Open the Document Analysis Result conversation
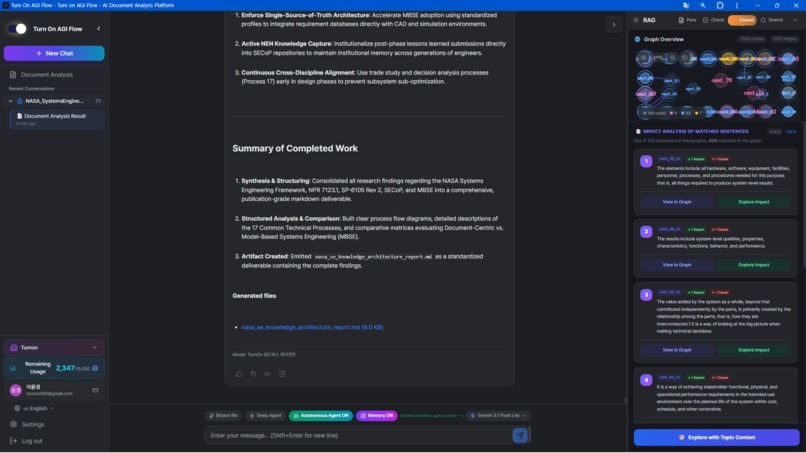 [x=57, y=119]
